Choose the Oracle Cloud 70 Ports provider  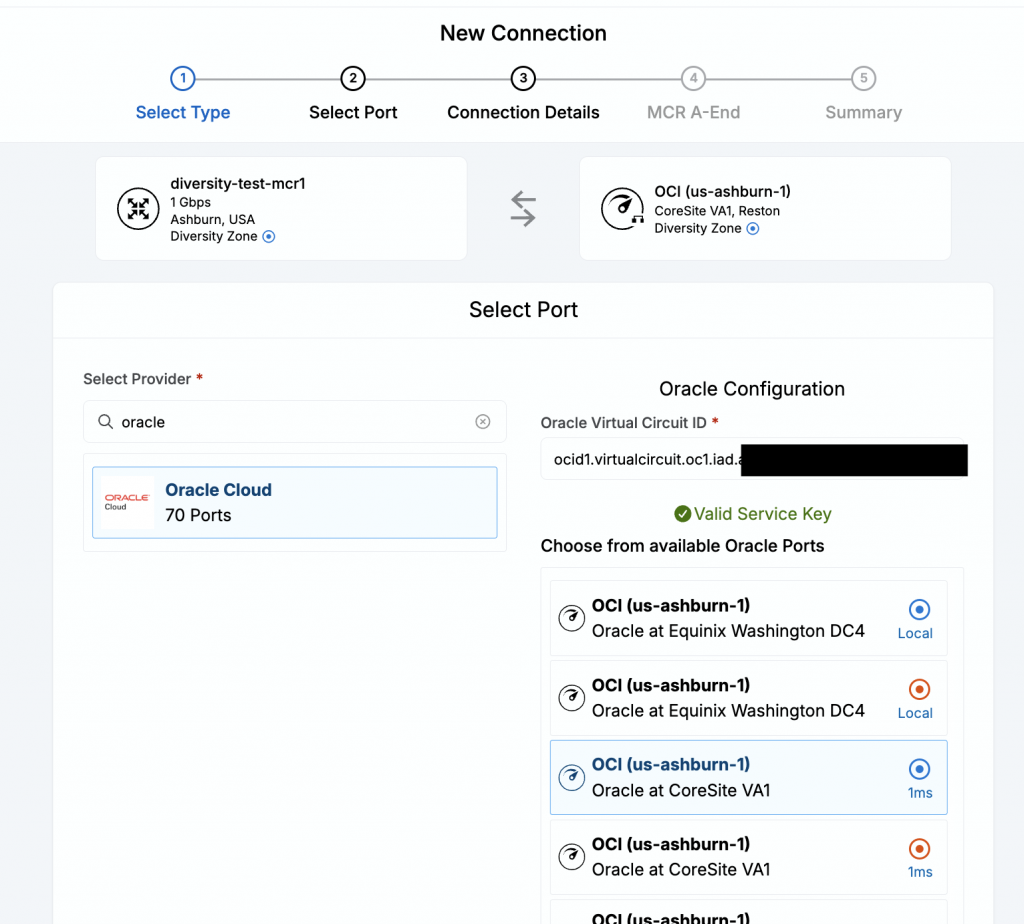tap(295, 502)
